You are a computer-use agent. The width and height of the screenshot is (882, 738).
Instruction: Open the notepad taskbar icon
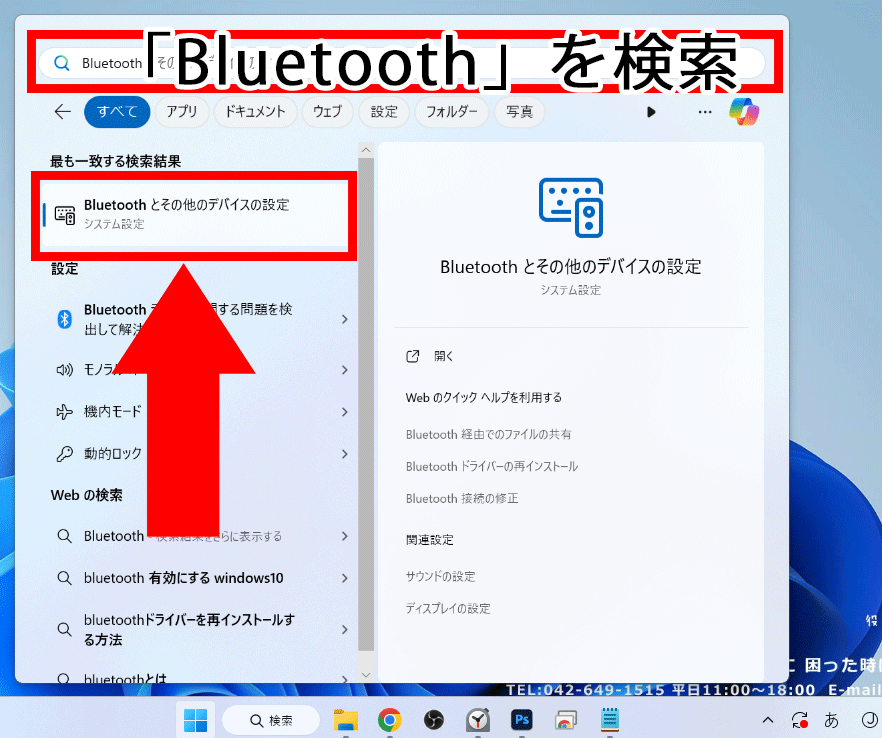610,720
